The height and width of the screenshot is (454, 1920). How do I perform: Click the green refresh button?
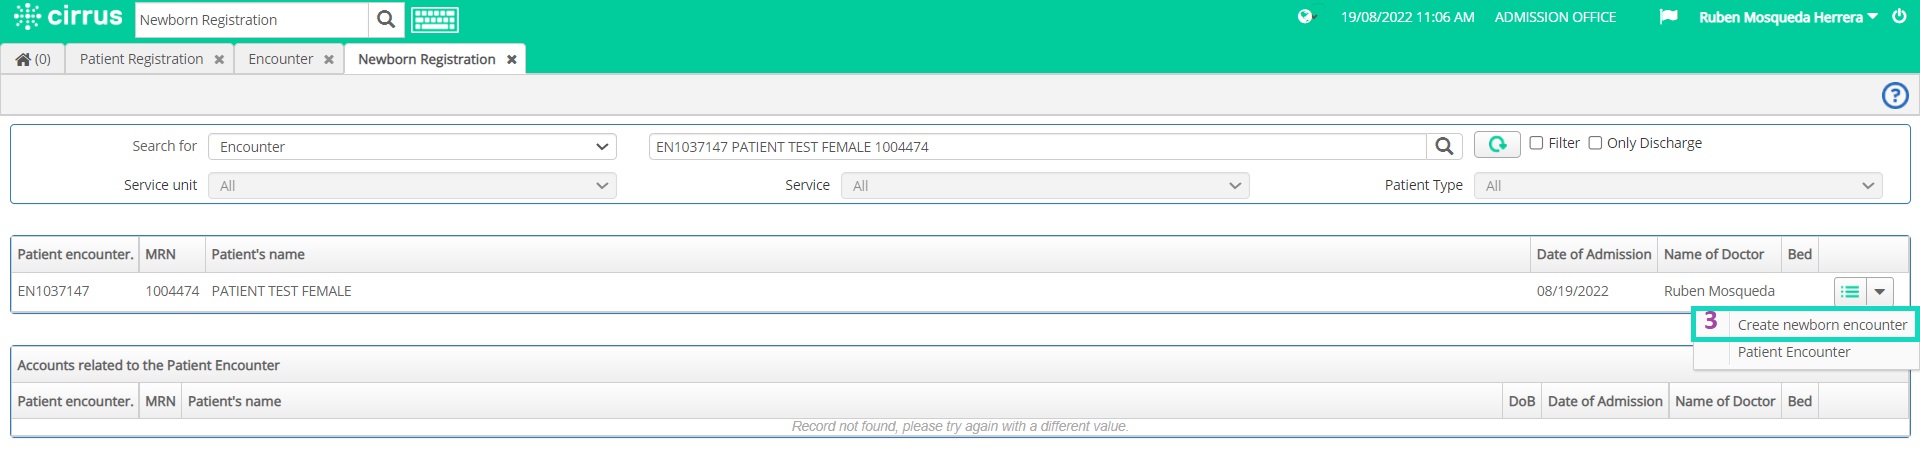click(x=1497, y=145)
